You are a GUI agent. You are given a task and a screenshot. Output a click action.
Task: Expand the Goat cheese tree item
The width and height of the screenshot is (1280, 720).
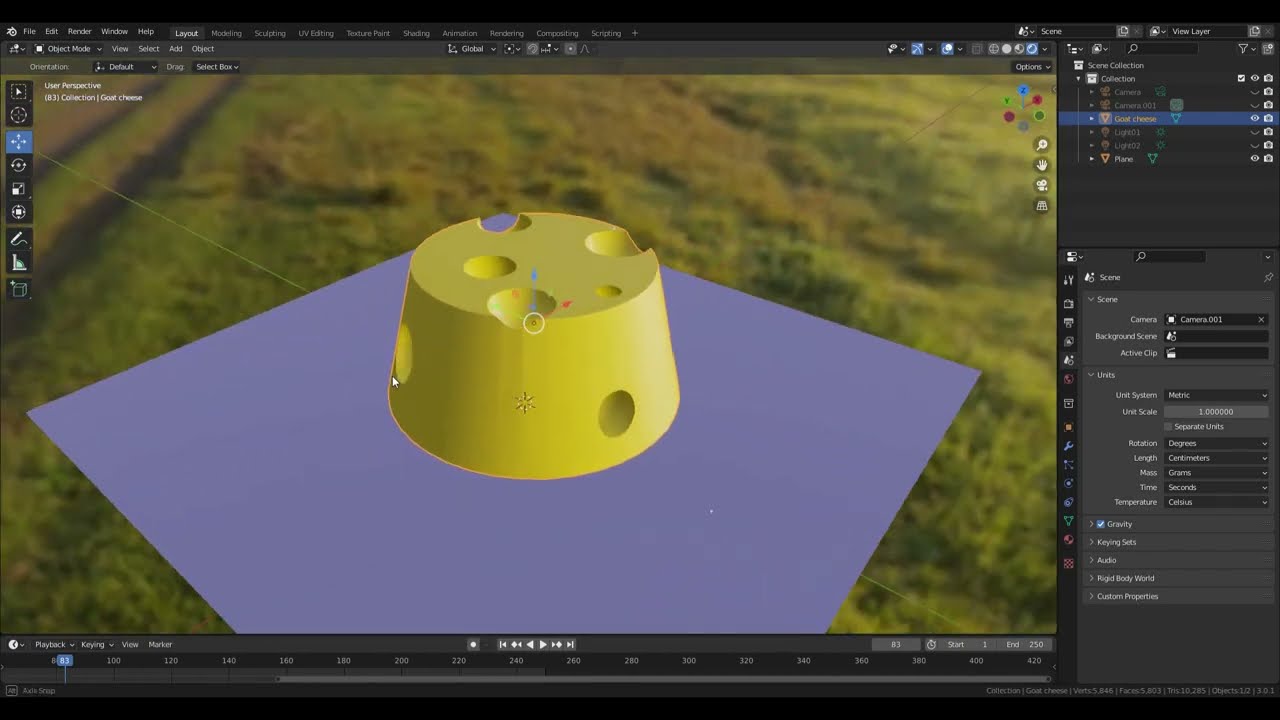(x=1092, y=119)
